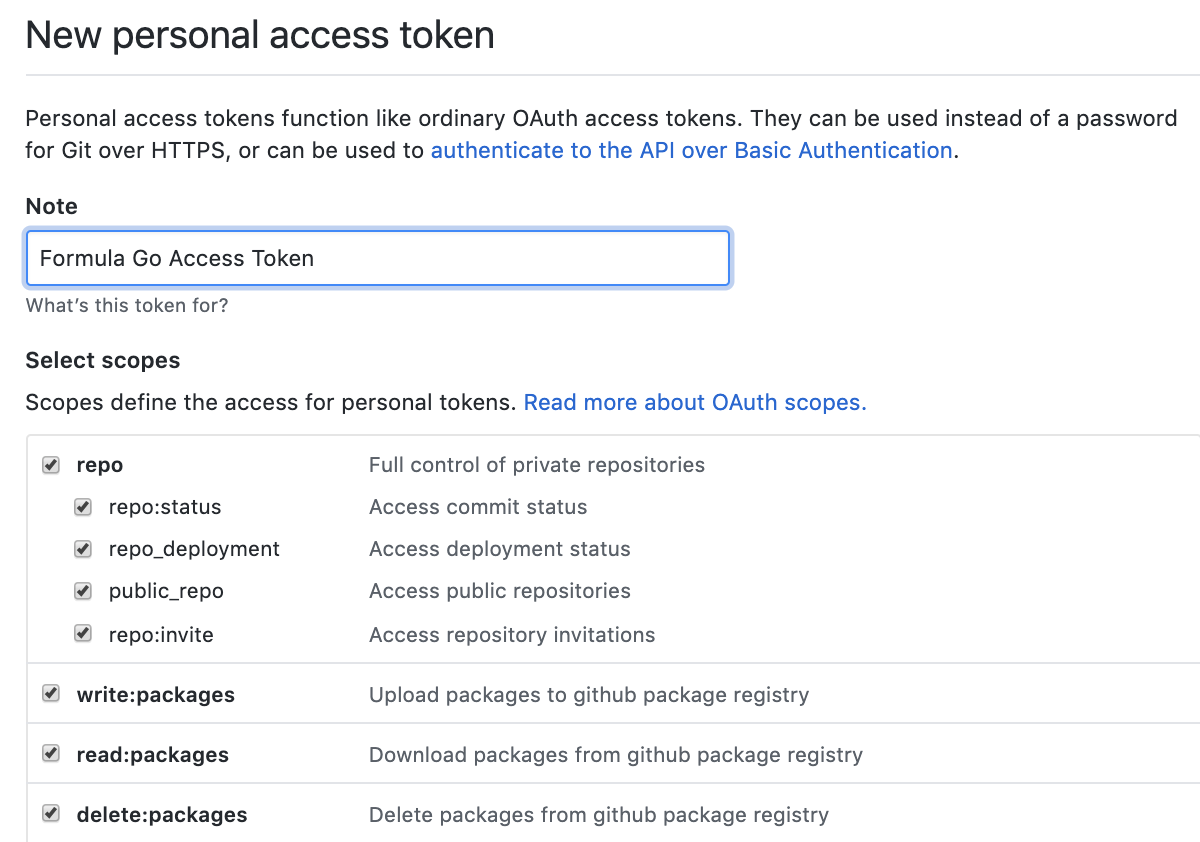
Task: Click the delete:packages label text
Action: [162, 815]
